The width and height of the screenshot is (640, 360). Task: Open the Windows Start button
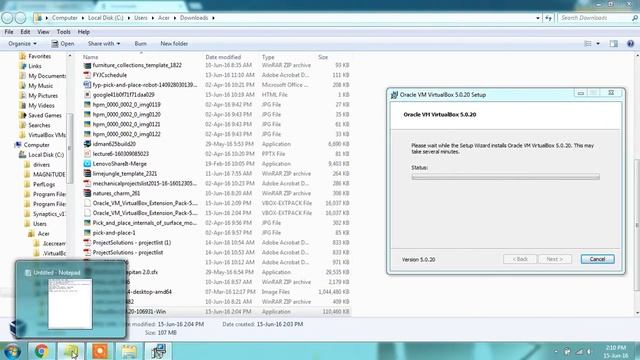click(x=12, y=351)
